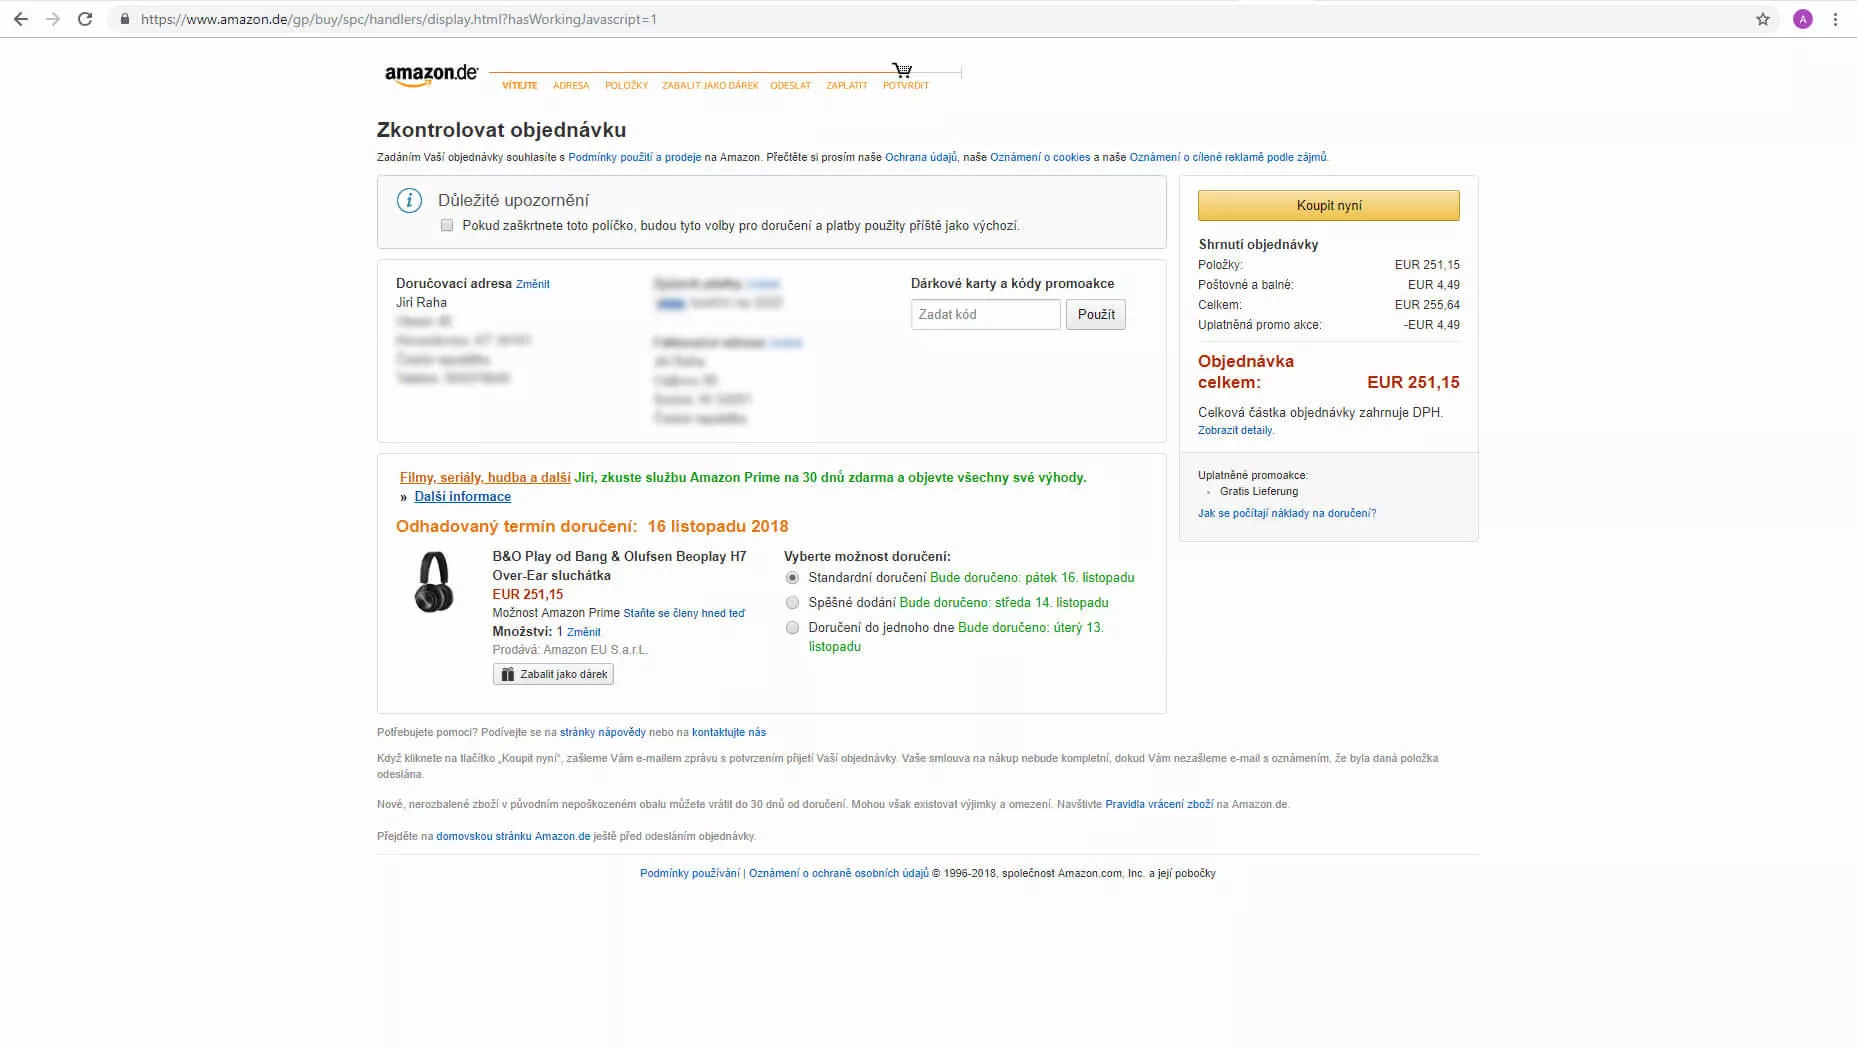The width and height of the screenshot is (1857, 1047).
Task: Click the amazon.de logo
Action: click(x=432, y=75)
